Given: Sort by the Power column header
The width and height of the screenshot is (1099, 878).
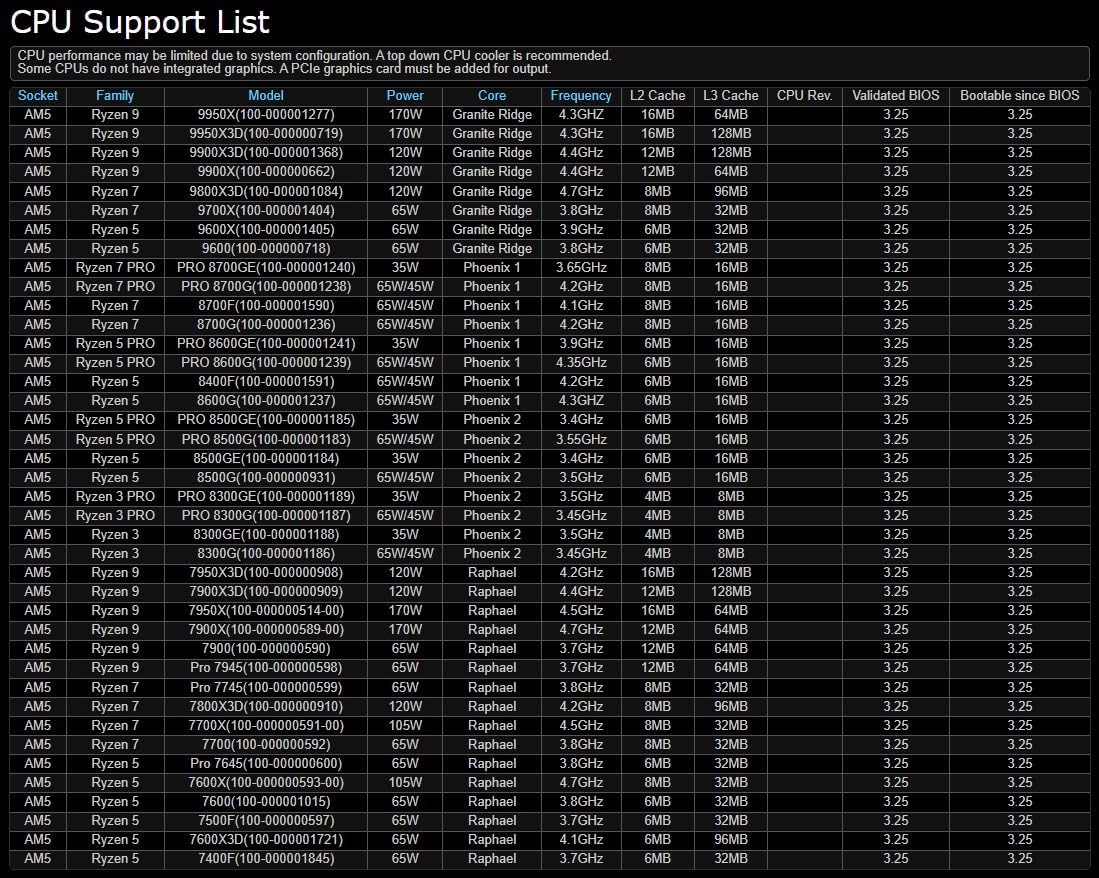Looking at the screenshot, I should tap(405, 96).
